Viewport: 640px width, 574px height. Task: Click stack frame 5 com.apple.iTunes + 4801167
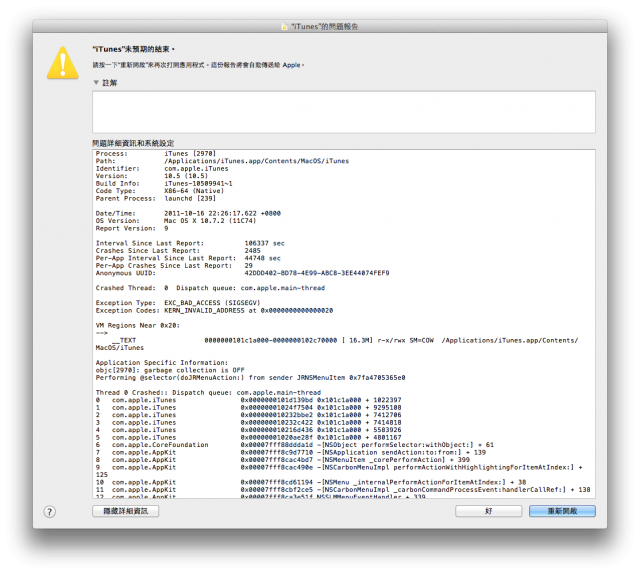pyautogui.click(x=249, y=437)
